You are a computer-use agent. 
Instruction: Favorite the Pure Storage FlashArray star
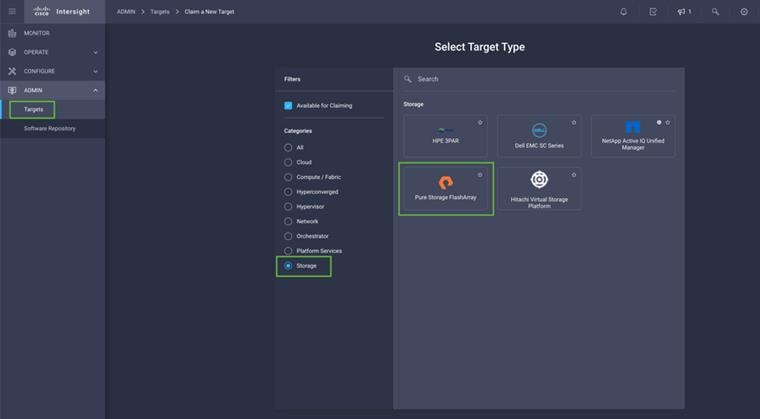[480, 175]
